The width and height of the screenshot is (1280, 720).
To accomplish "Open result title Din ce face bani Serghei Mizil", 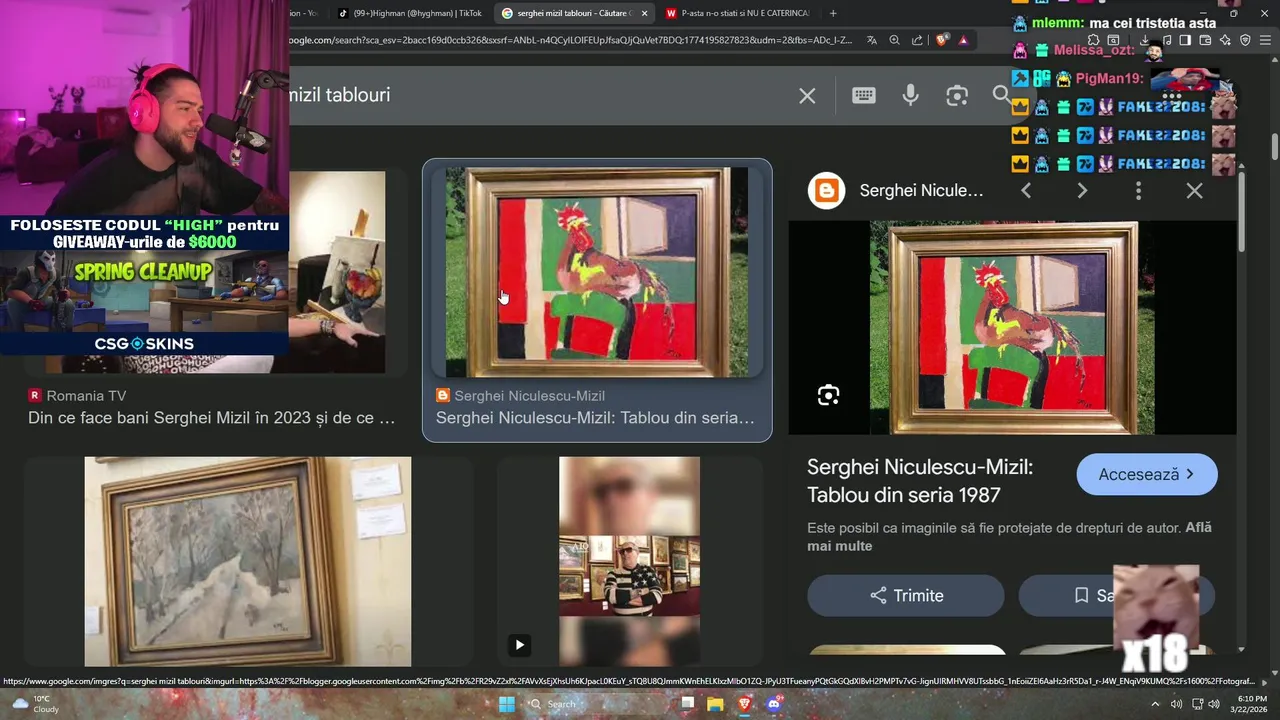I will pos(212,418).
